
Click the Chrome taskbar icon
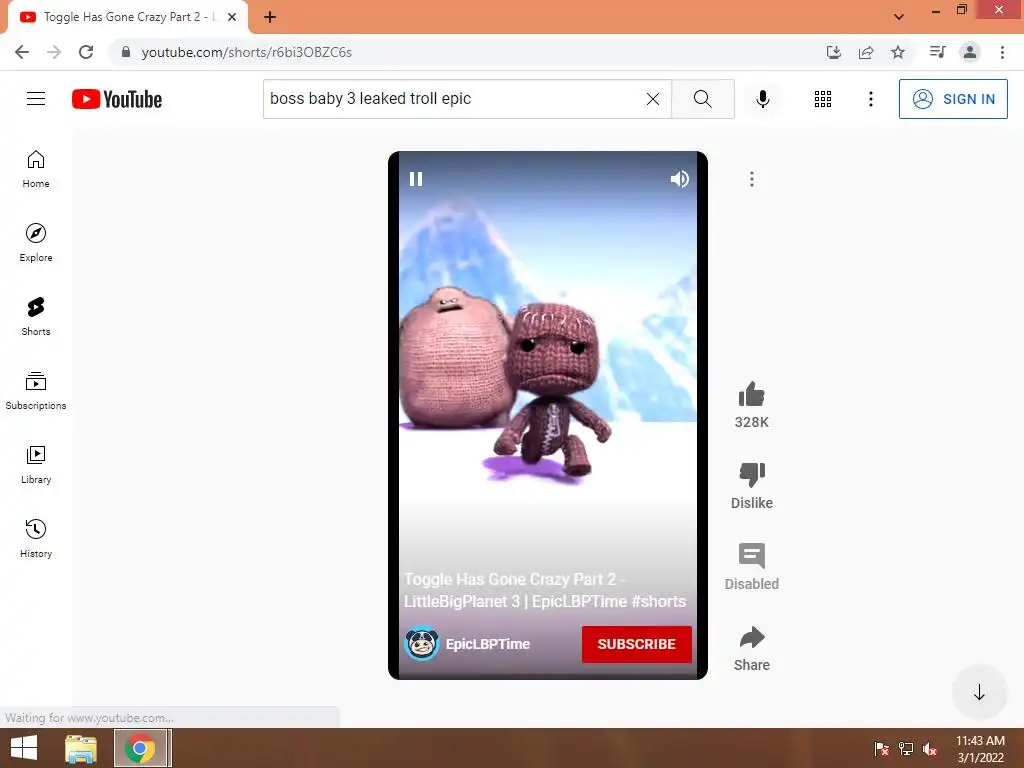pyautogui.click(x=140, y=748)
